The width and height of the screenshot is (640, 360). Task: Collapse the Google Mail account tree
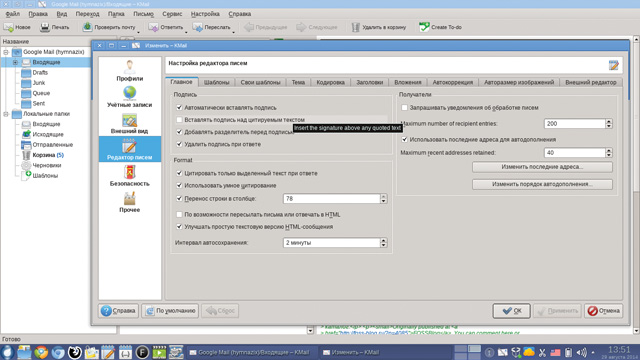pos(6,52)
